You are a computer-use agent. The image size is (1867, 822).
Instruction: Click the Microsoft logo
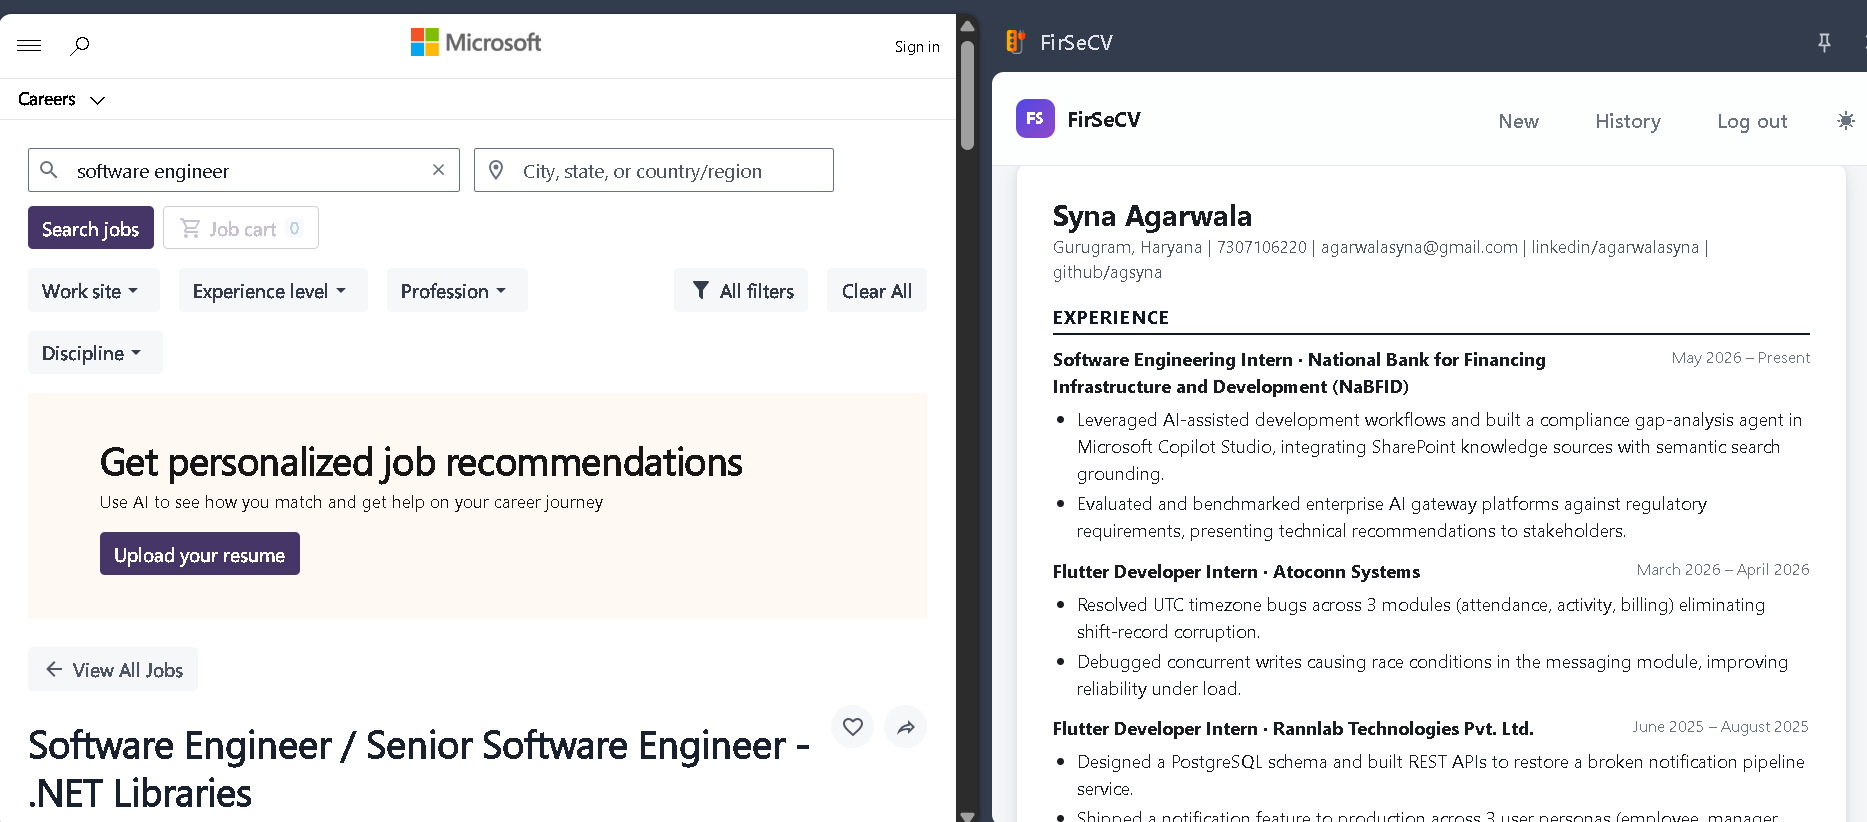point(476,42)
